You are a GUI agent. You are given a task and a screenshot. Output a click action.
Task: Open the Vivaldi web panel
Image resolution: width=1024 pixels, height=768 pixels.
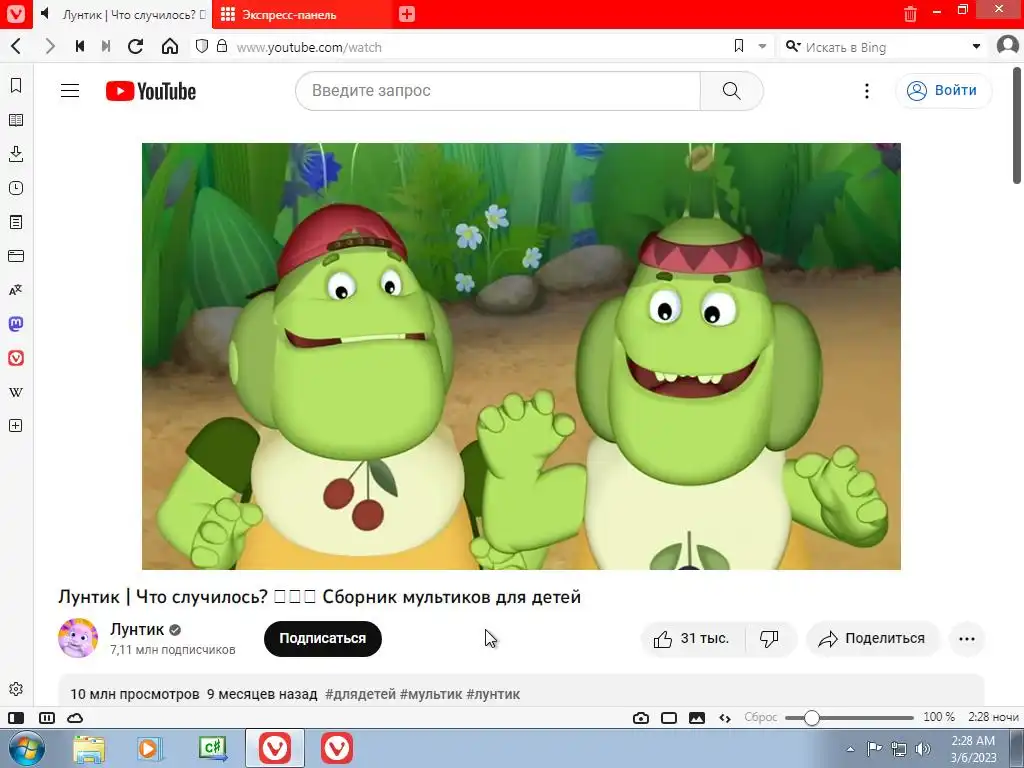(x=16, y=358)
